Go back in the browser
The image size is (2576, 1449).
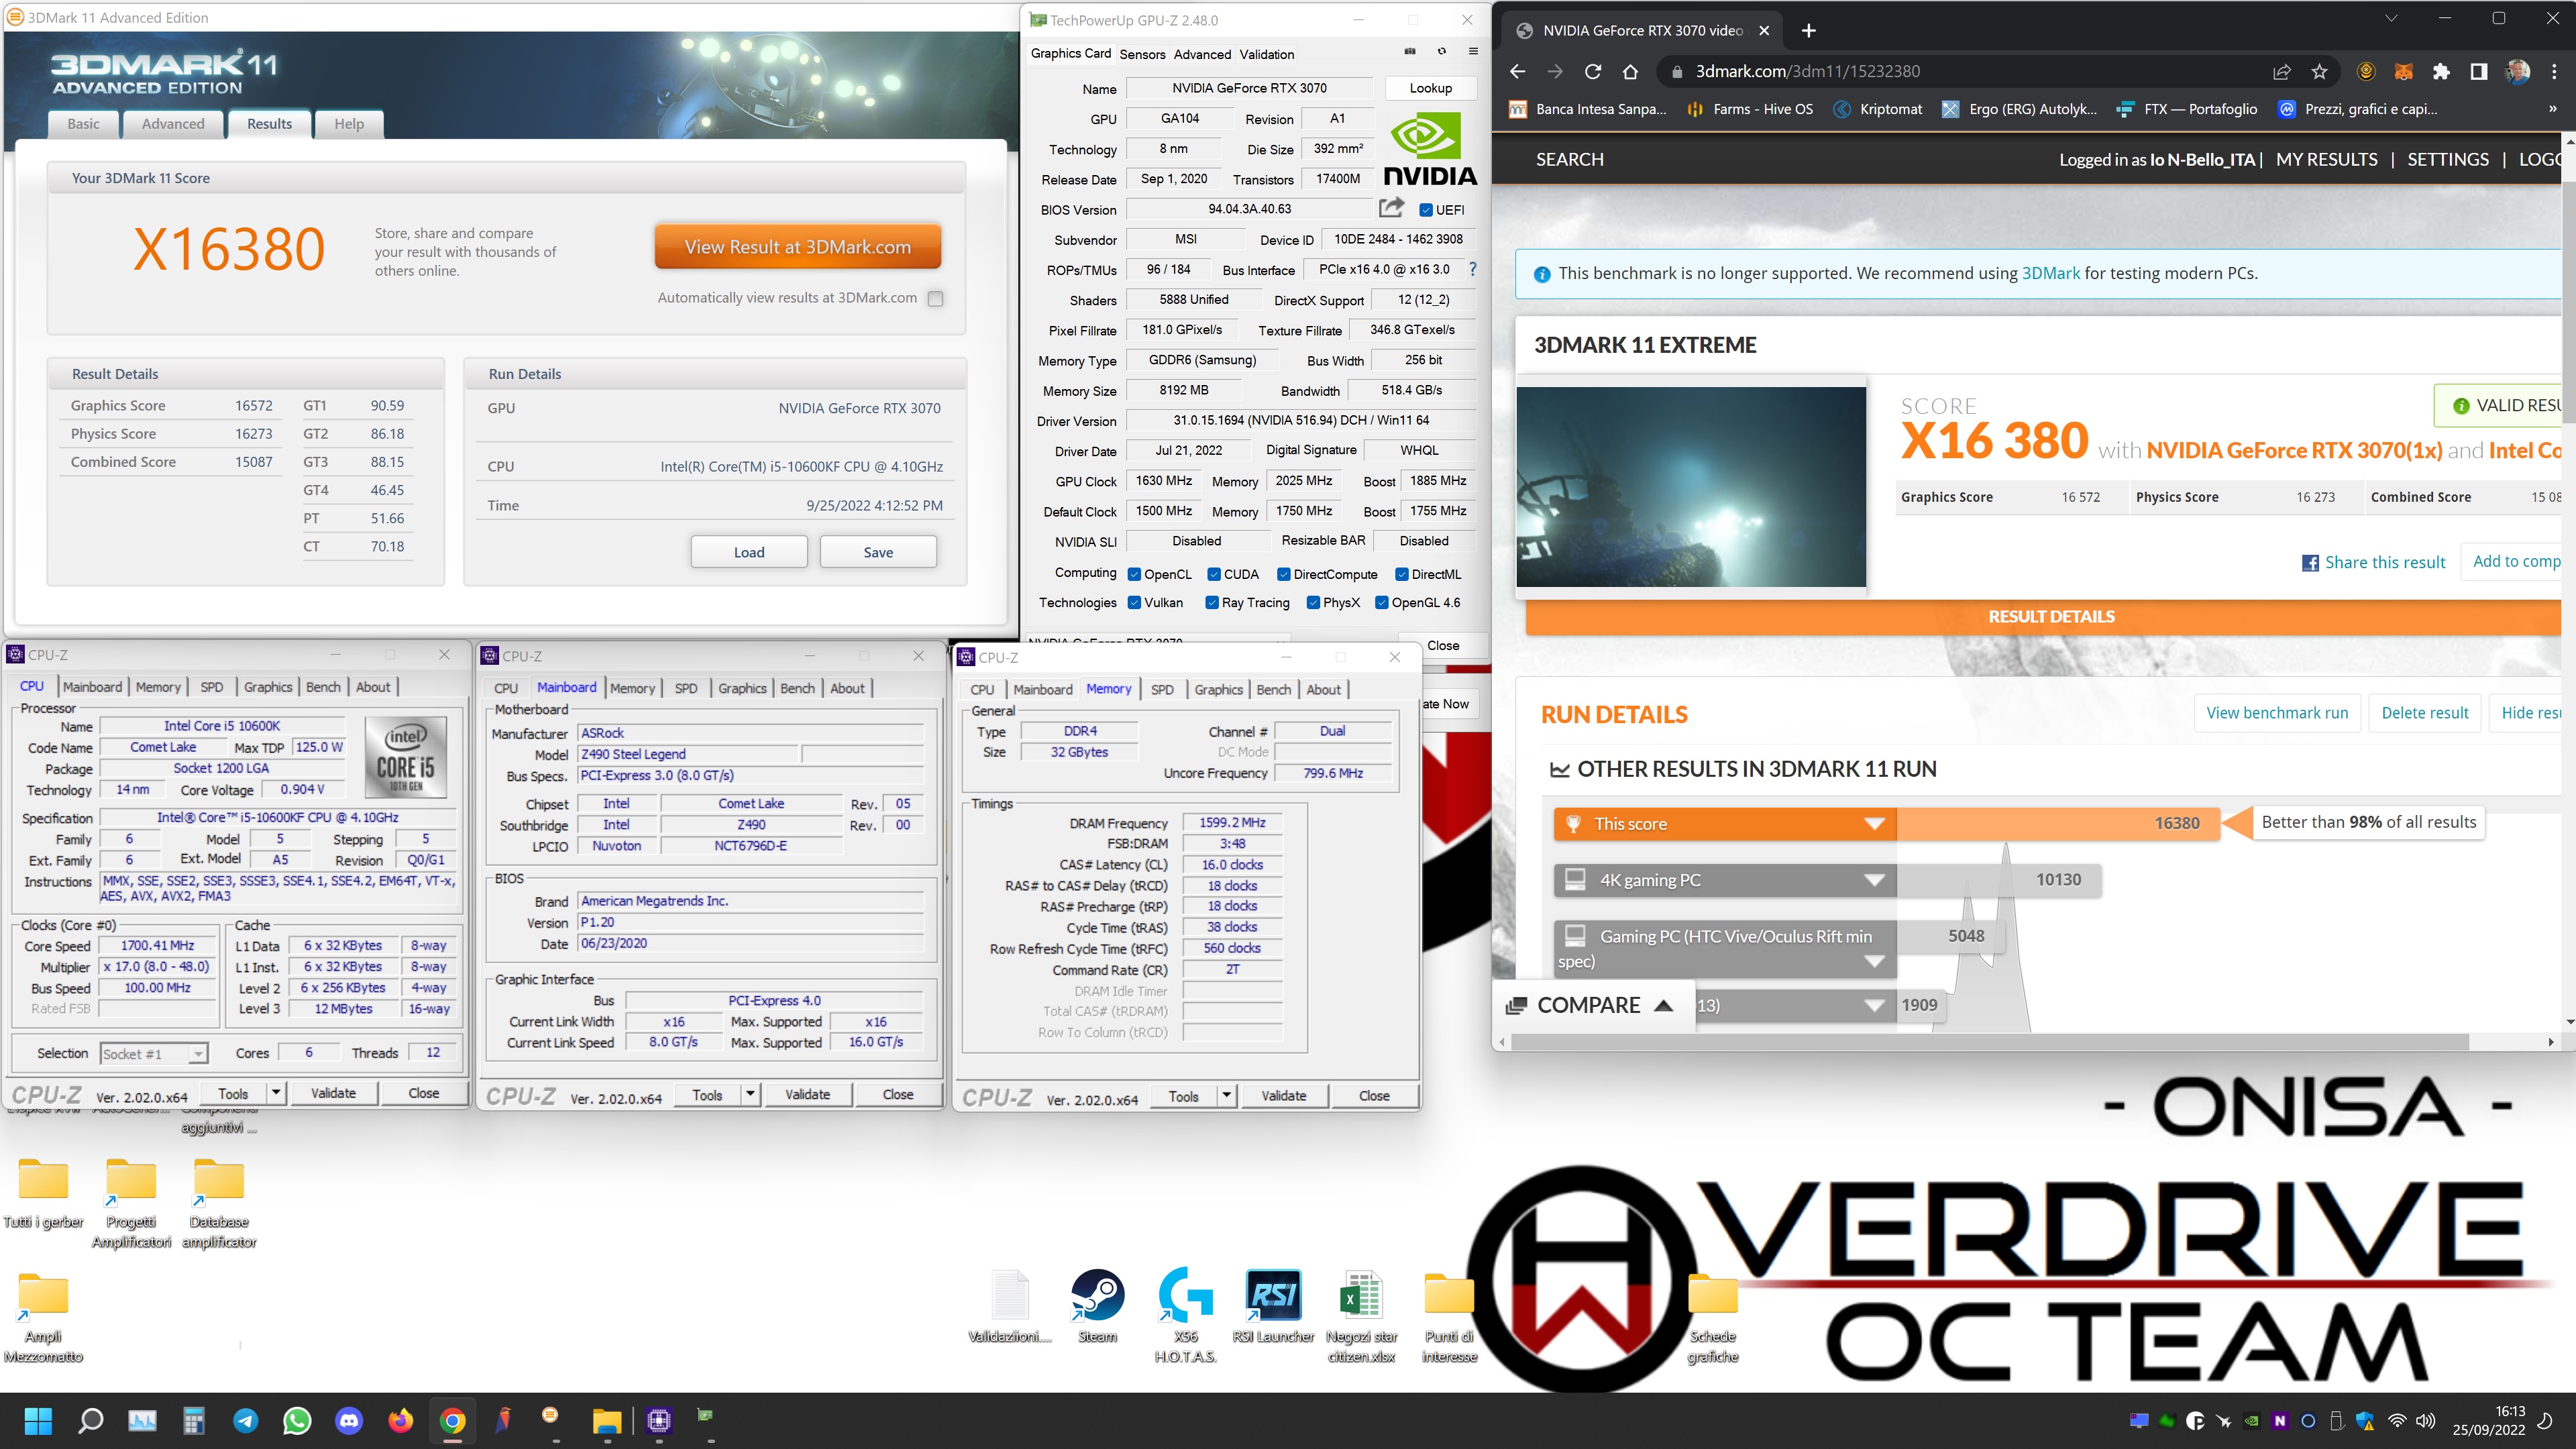1518,71
